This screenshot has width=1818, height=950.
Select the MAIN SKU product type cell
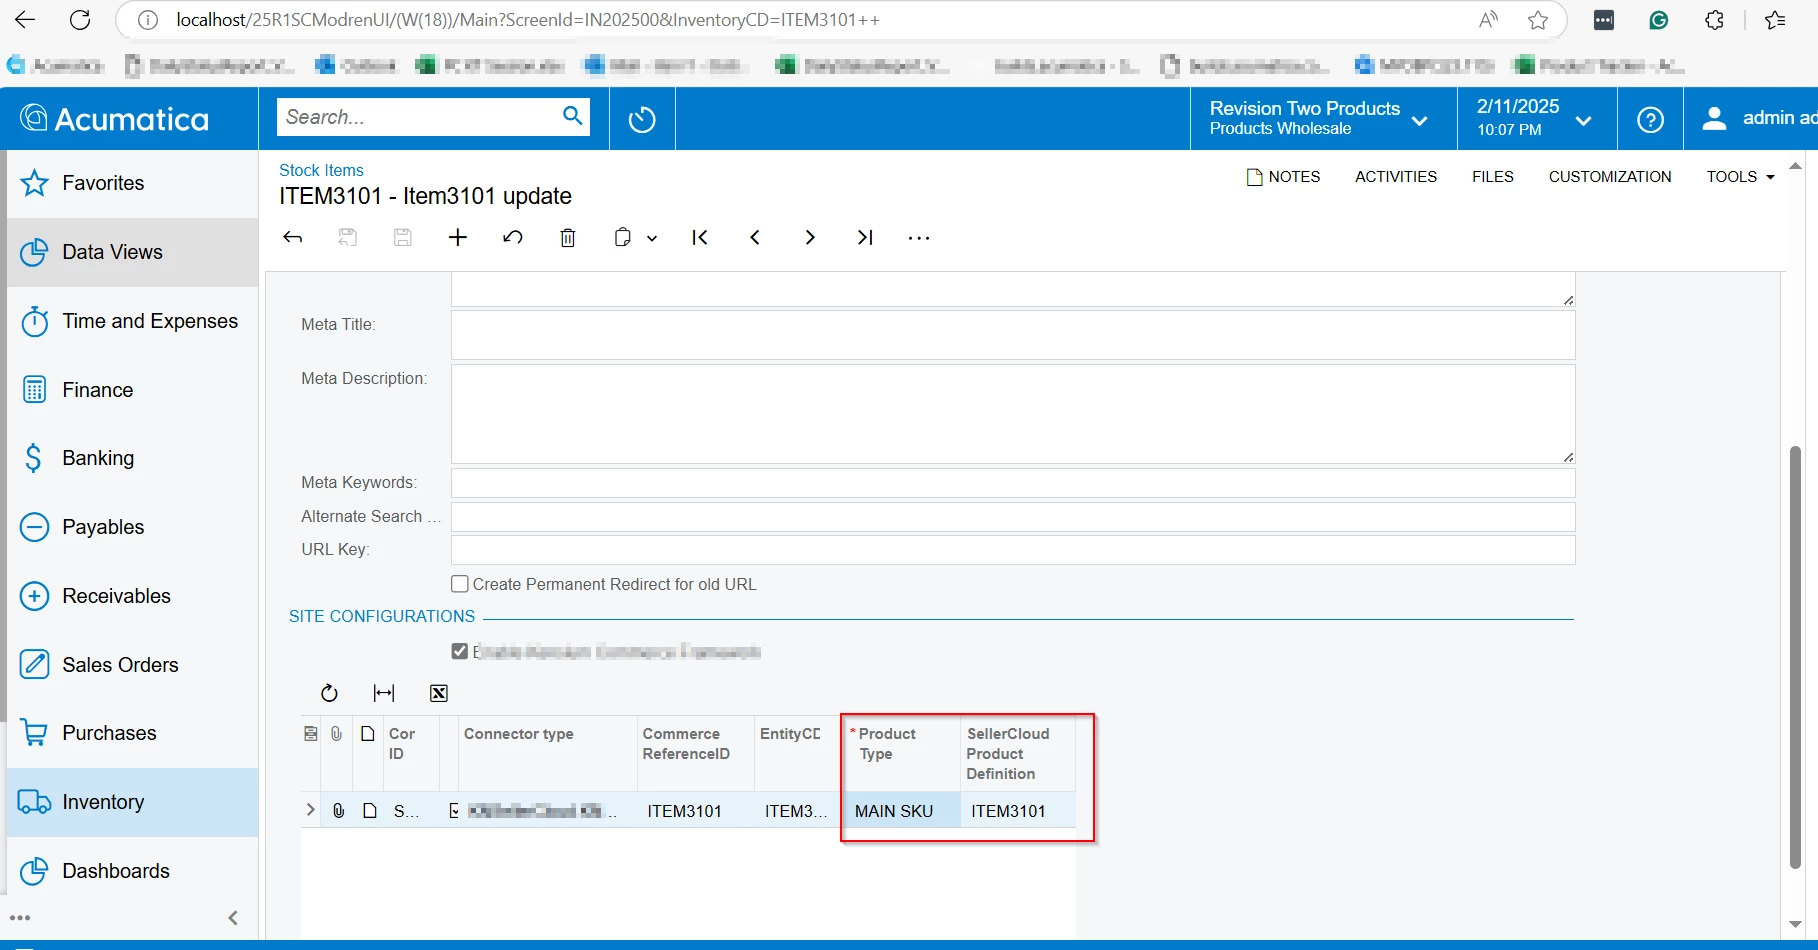coord(901,811)
